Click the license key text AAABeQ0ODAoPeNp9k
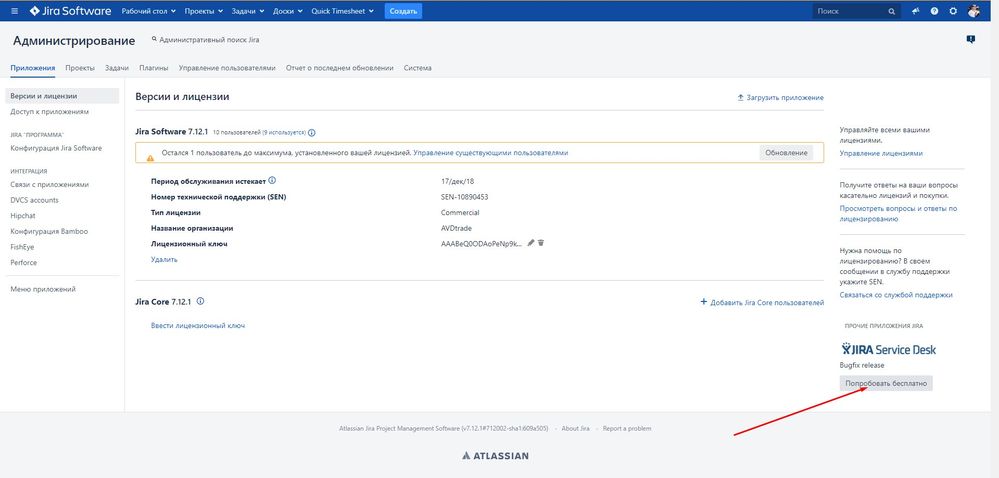 pos(481,243)
